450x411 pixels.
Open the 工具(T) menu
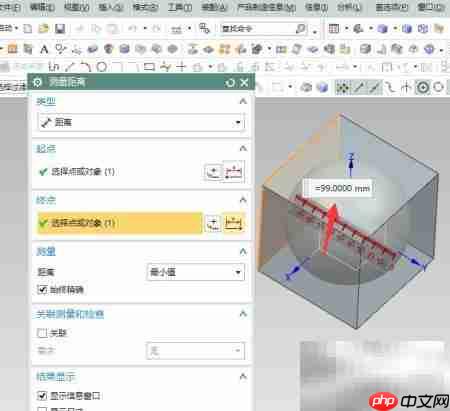pyautogui.click(x=179, y=7)
